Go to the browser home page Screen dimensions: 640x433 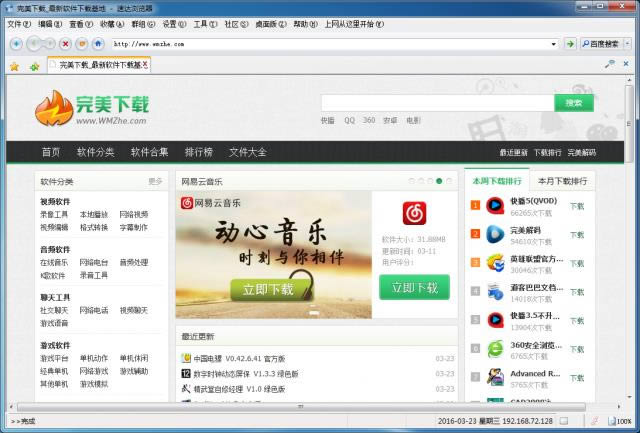point(98,44)
